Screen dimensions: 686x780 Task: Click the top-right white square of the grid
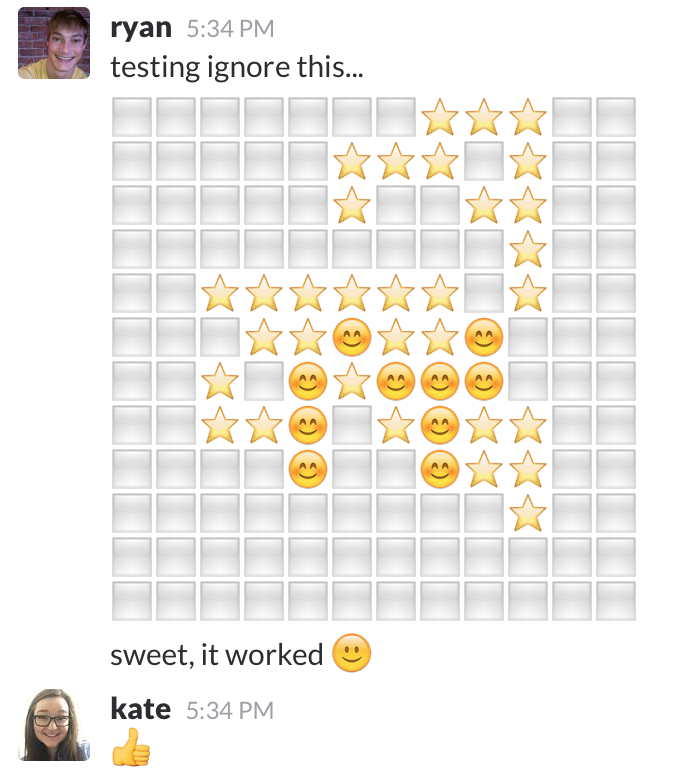click(x=616, y=117)
